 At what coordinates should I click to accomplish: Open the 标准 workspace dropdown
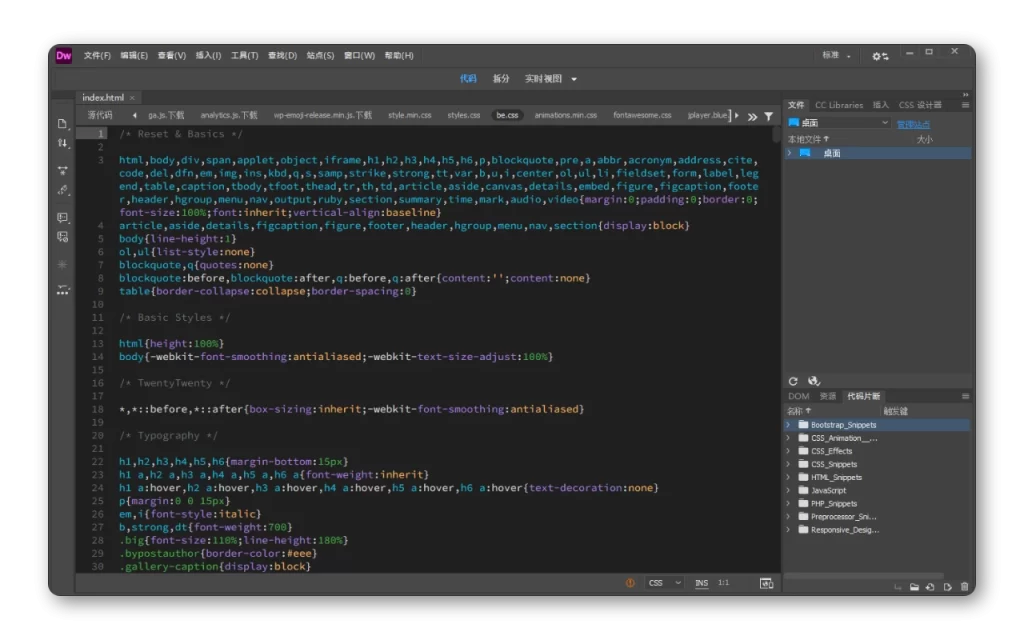pos(837,56)
